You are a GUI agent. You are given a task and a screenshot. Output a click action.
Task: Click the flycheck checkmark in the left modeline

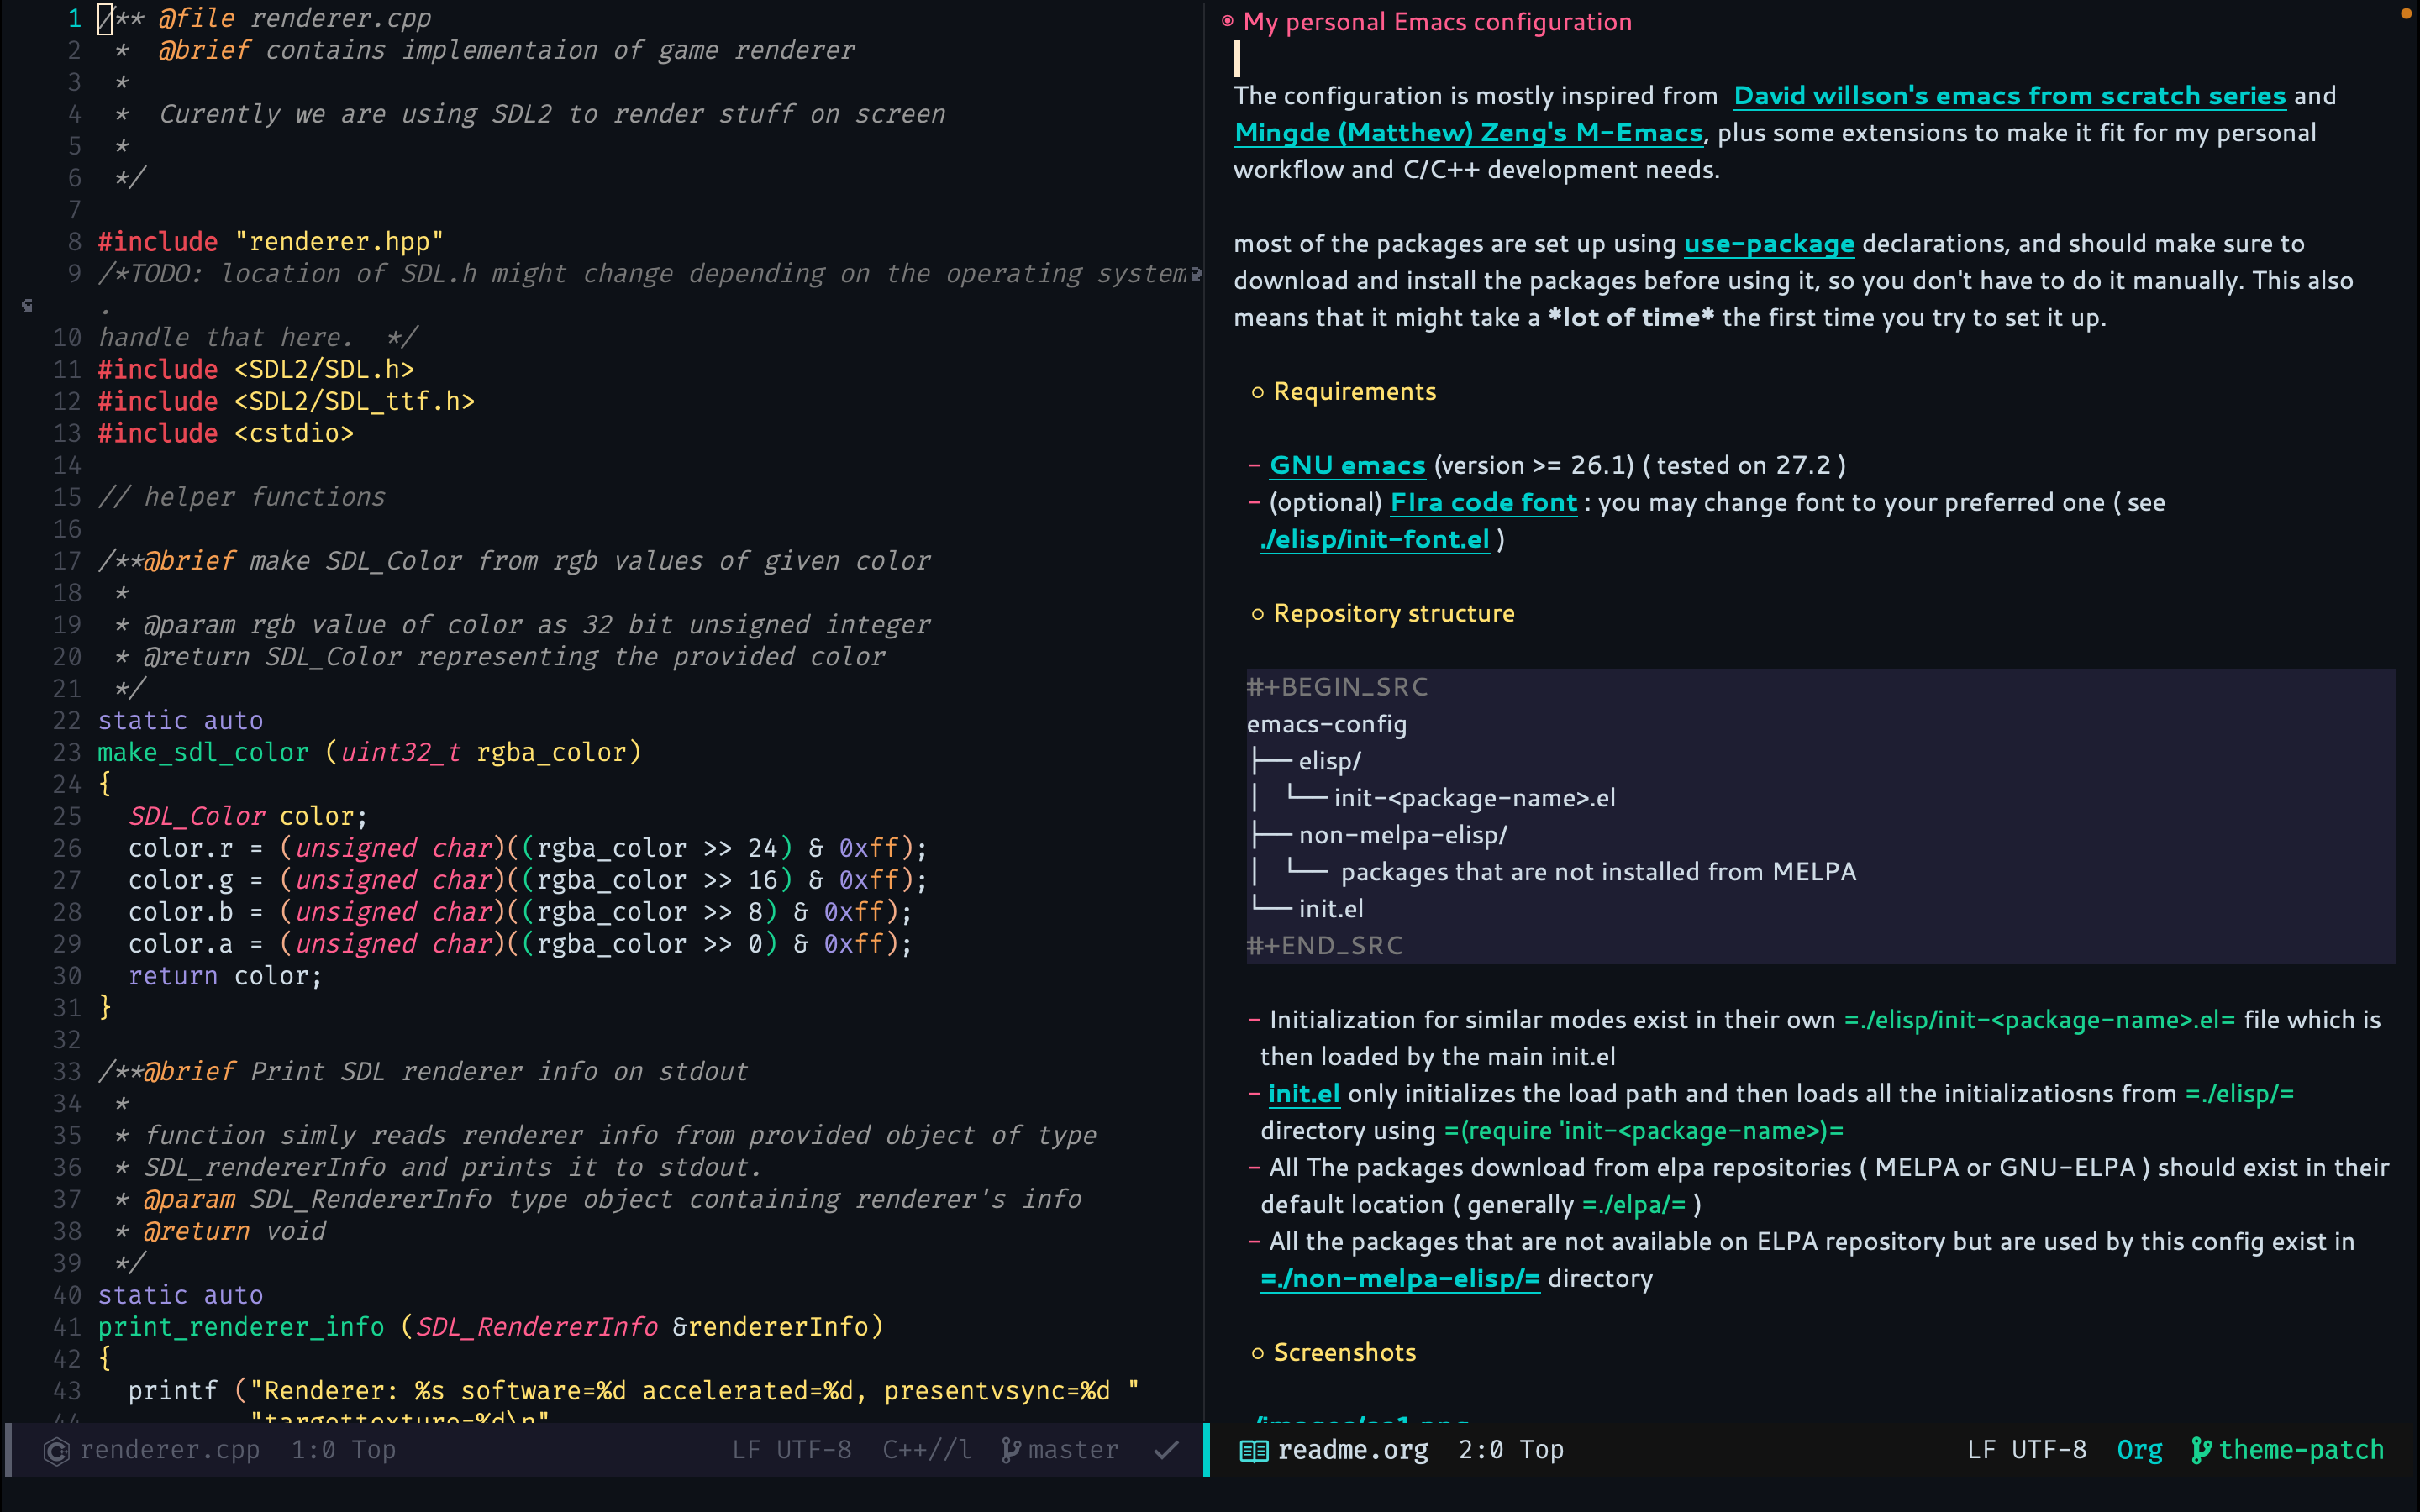pyautogui.click(x=1166, y=1450)
